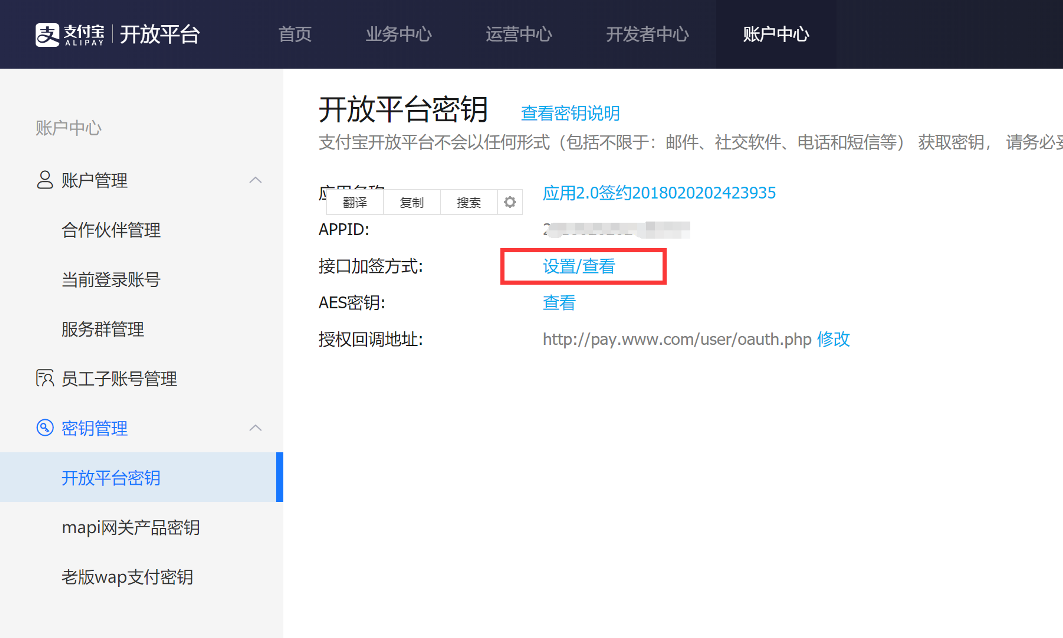
Task: Open the 业务中心 menu
Action: pos(398,33)
